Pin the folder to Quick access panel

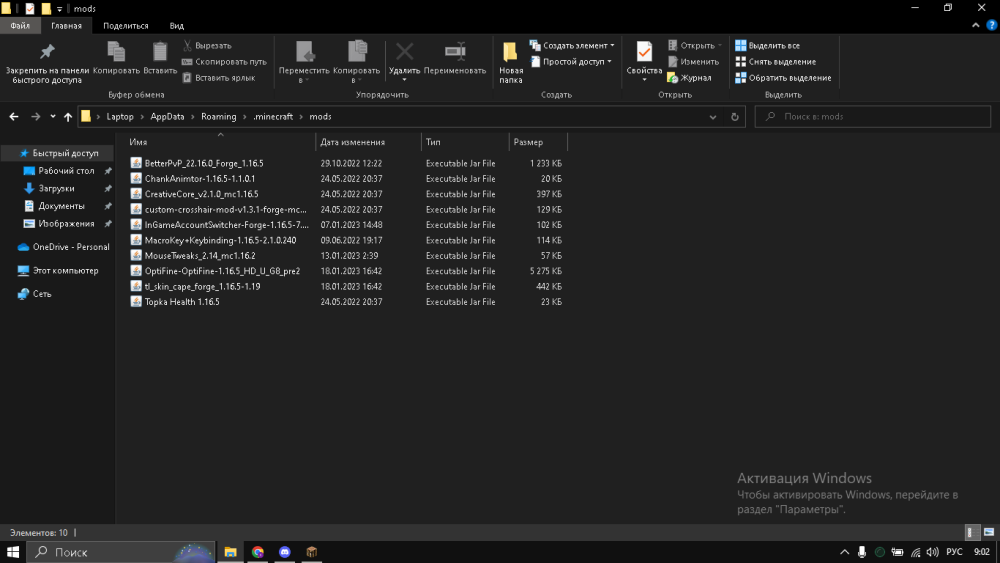coord(47,62)
